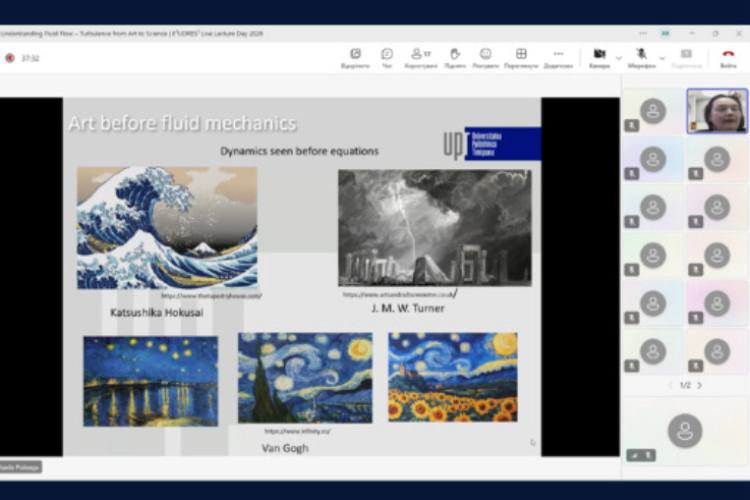Click the red recording indicator
The width and height of the screenshot is (750, 500).
[10, 58]
